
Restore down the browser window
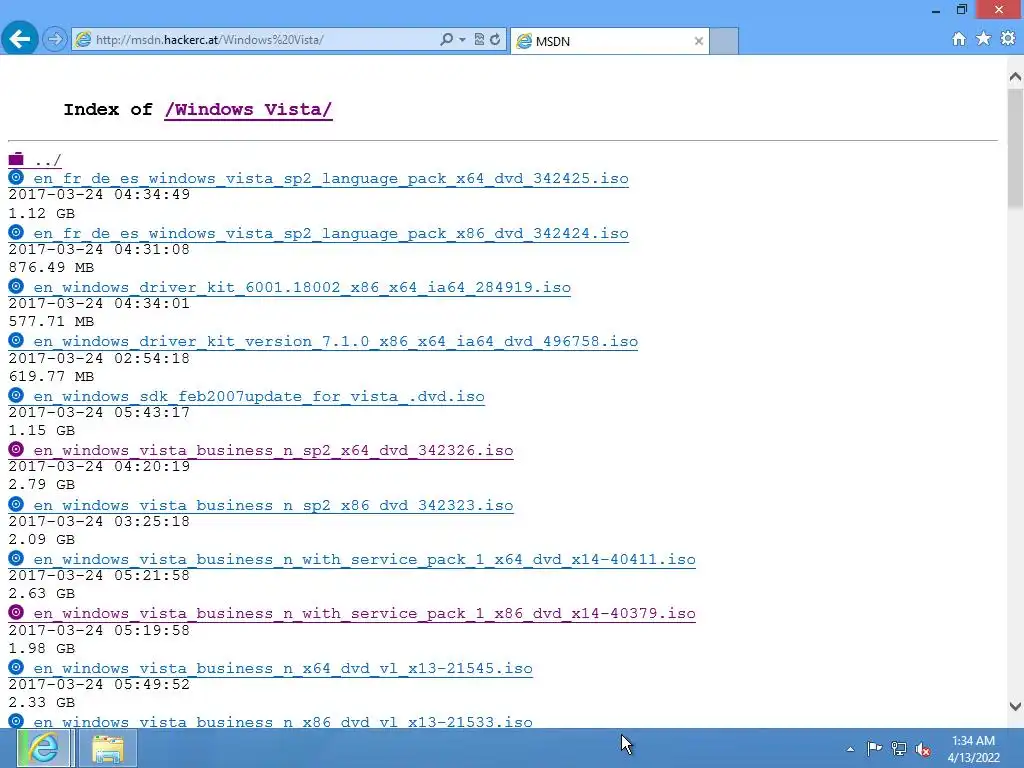[x=962, y=9]
